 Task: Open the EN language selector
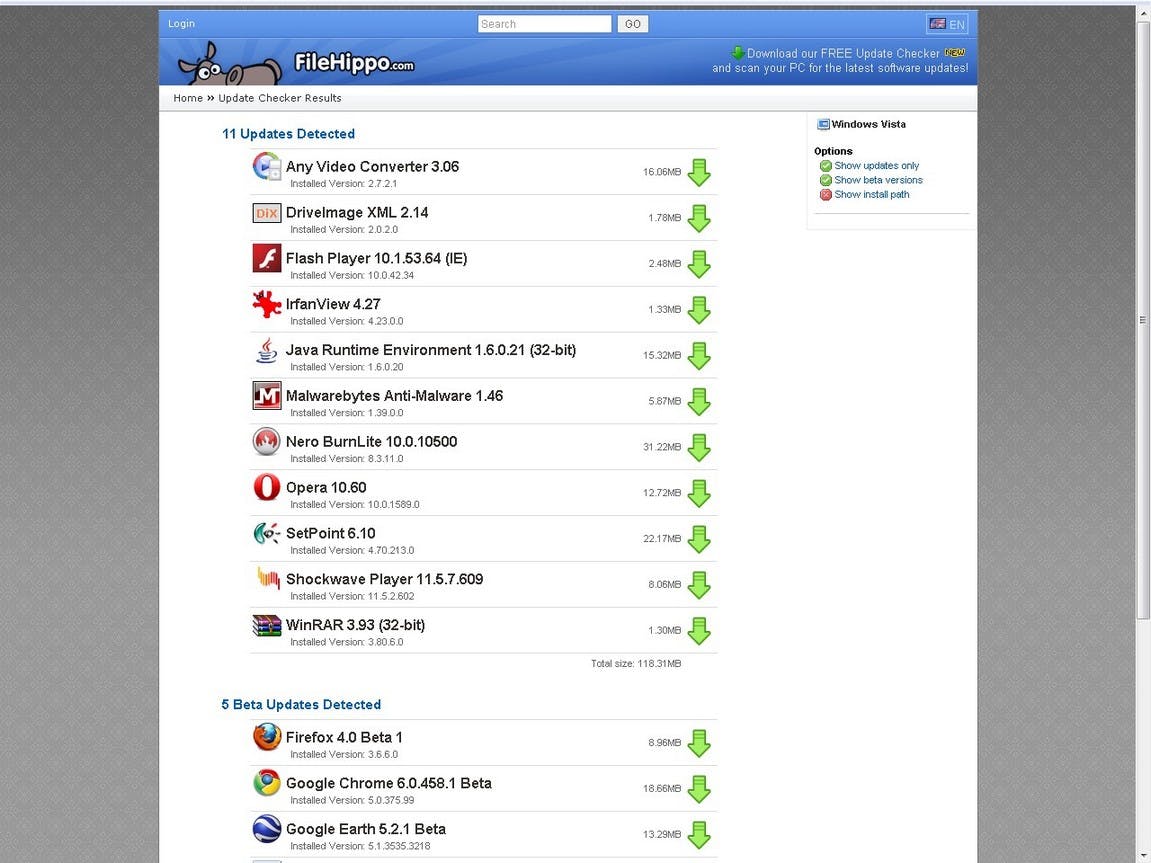coord(947,24)
